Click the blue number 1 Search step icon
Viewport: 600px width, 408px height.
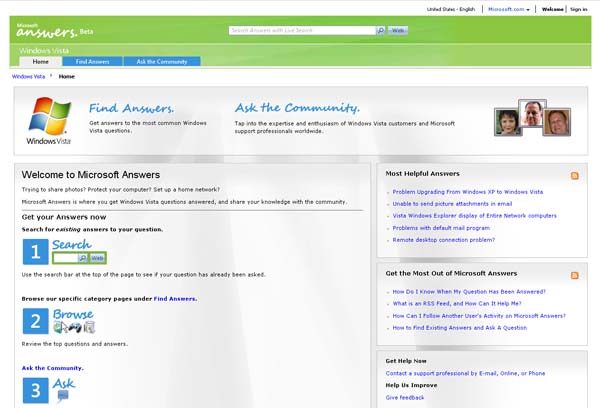35,251
